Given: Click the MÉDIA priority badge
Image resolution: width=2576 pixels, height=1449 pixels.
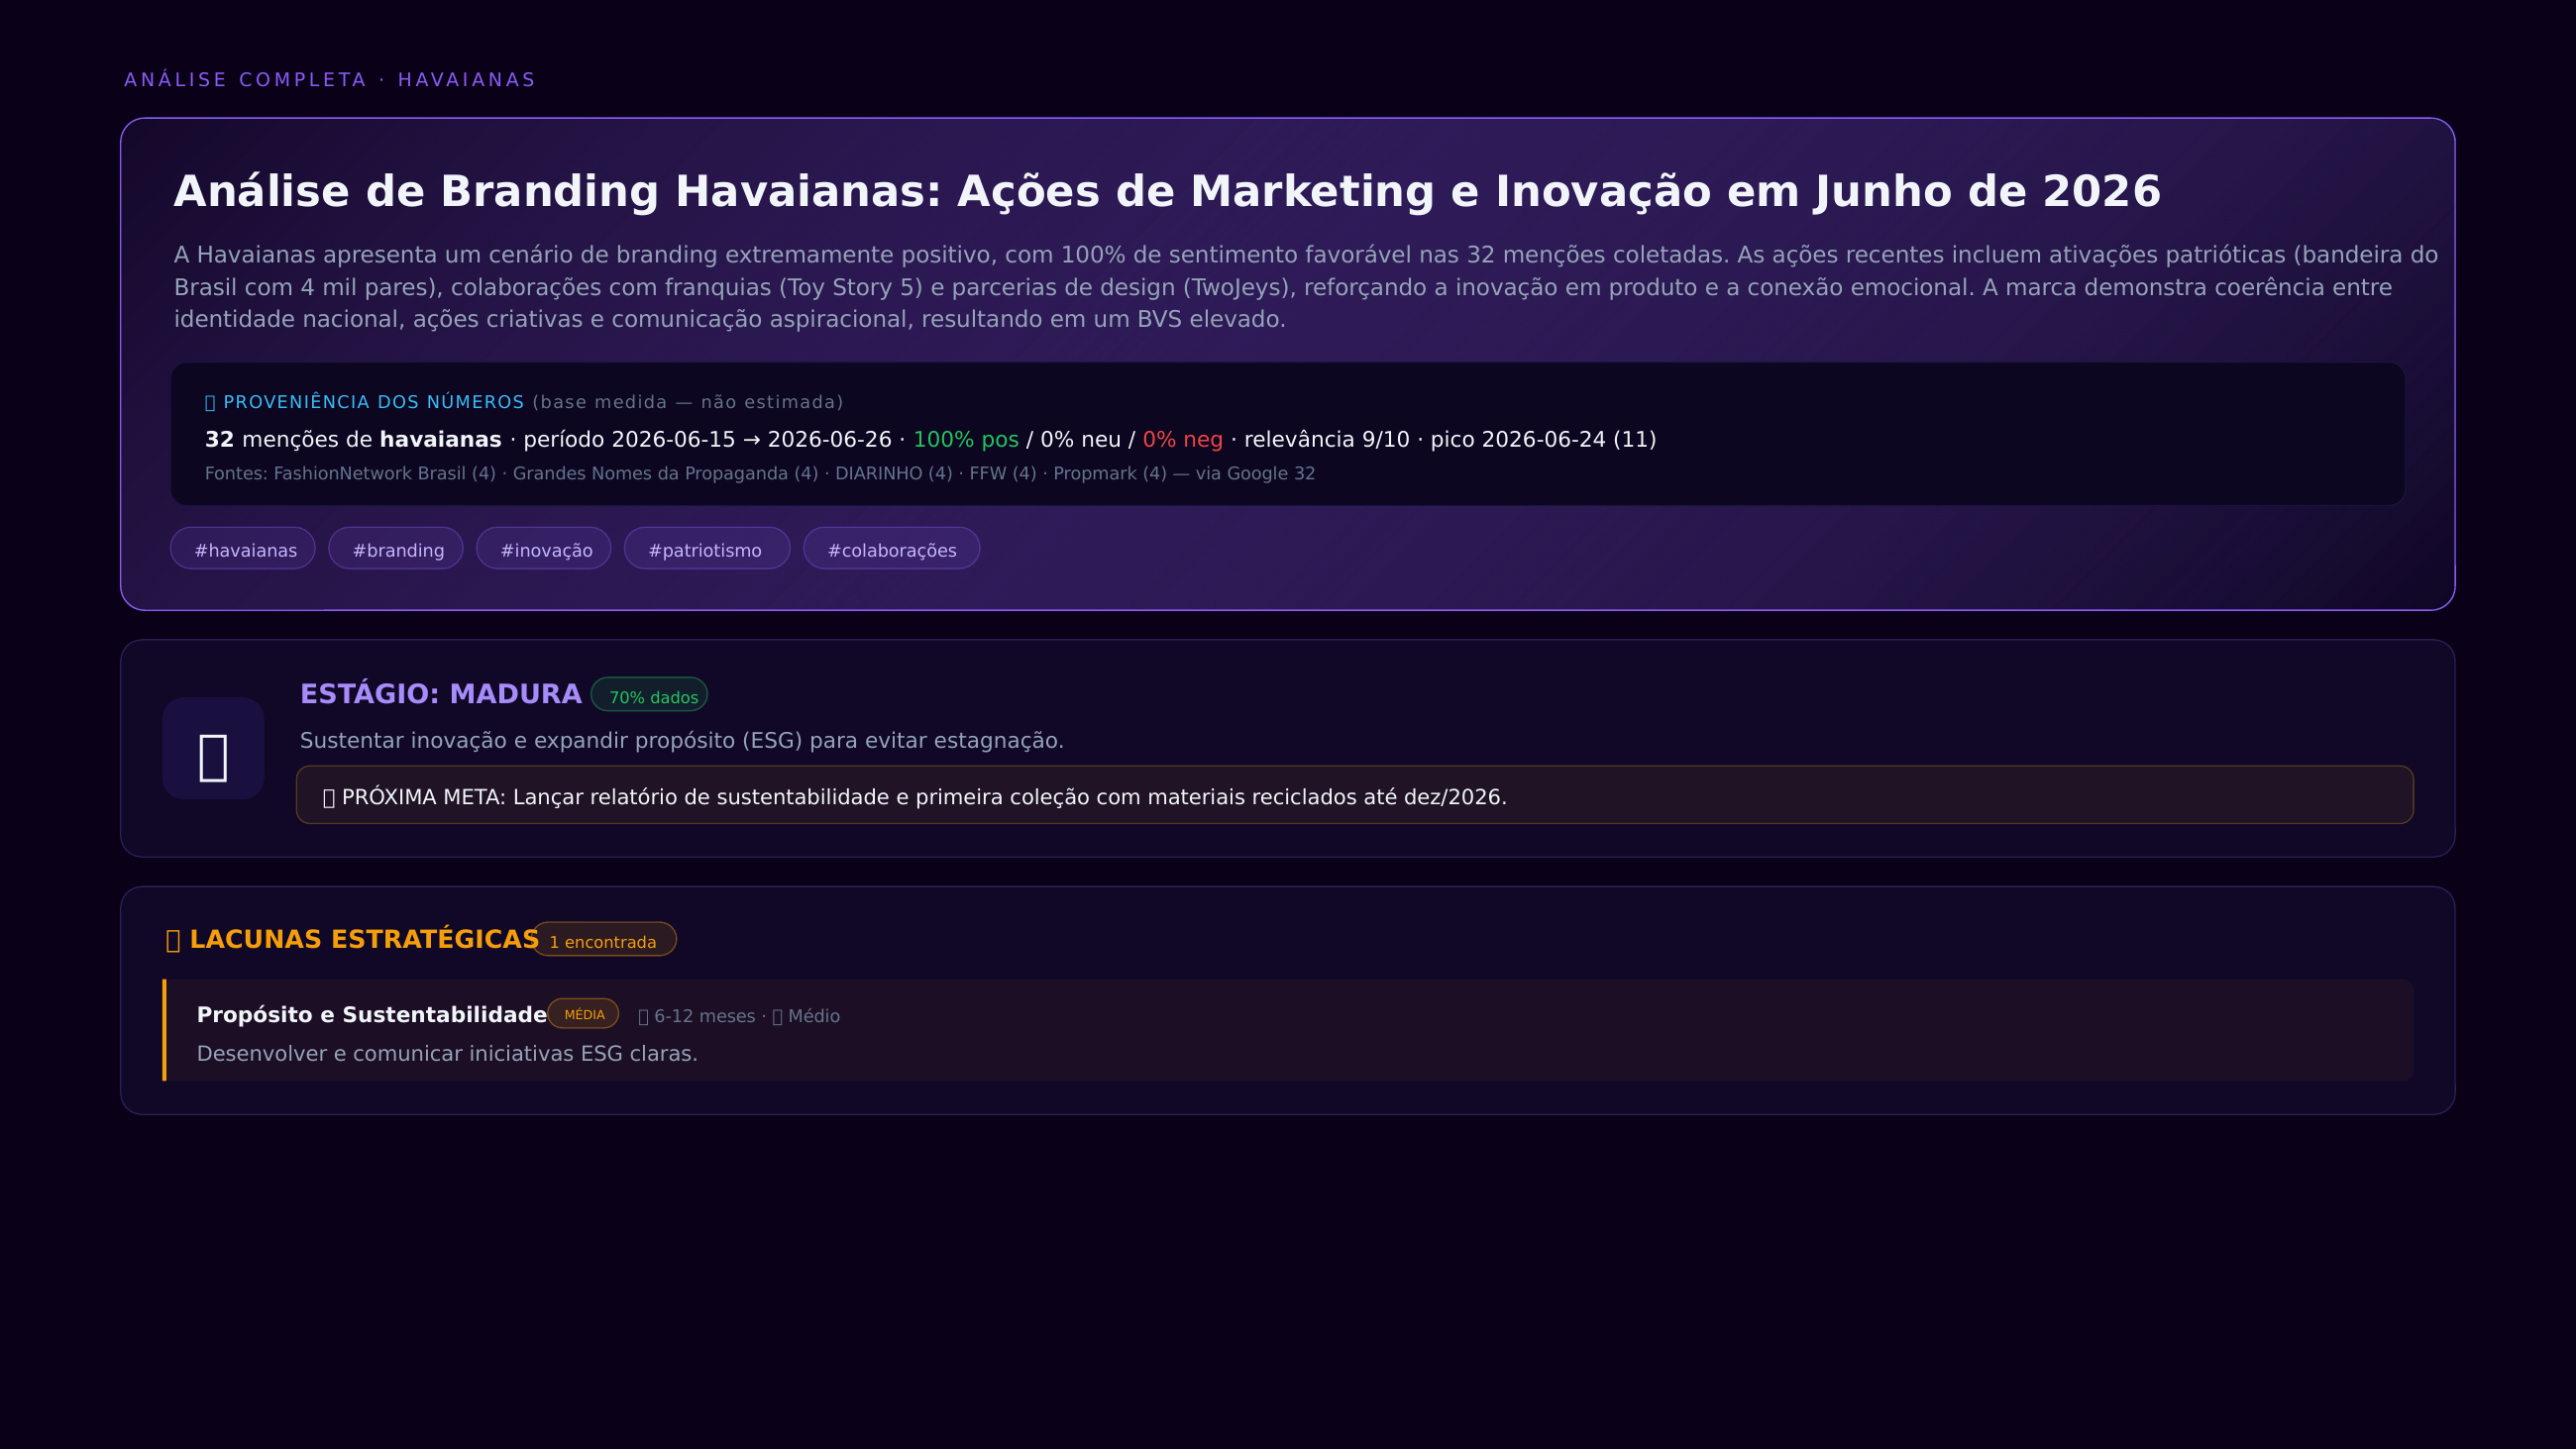Looking at the screenshot, I should (584, 1014).
